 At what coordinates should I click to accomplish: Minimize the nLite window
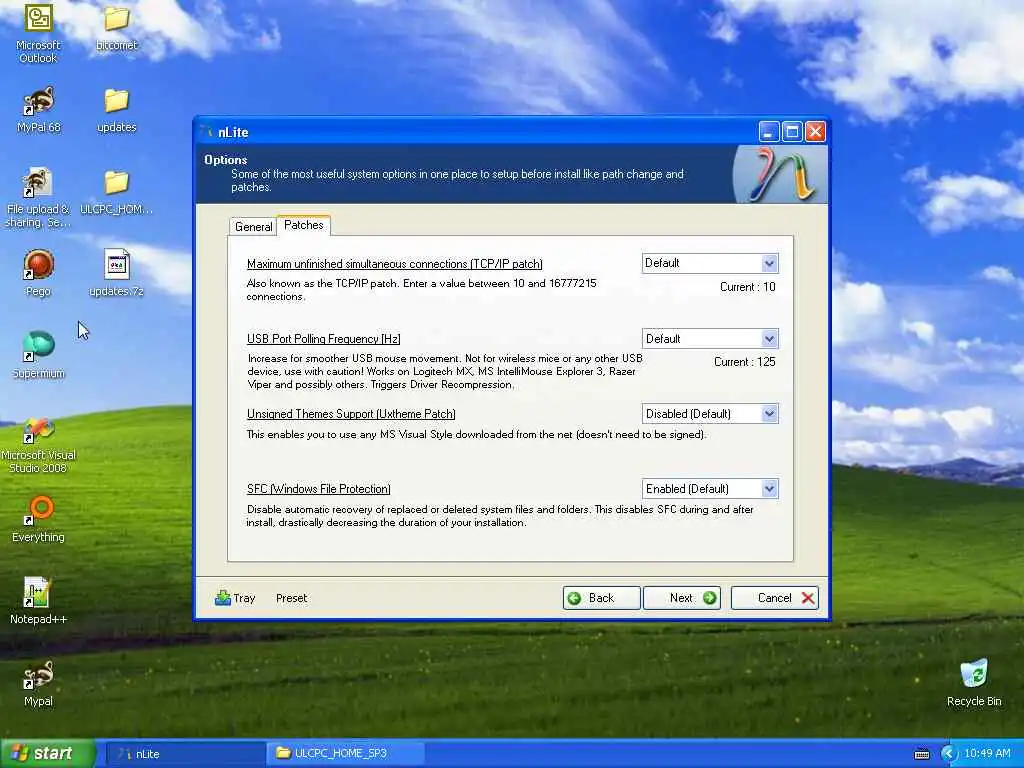pos(769,132)
